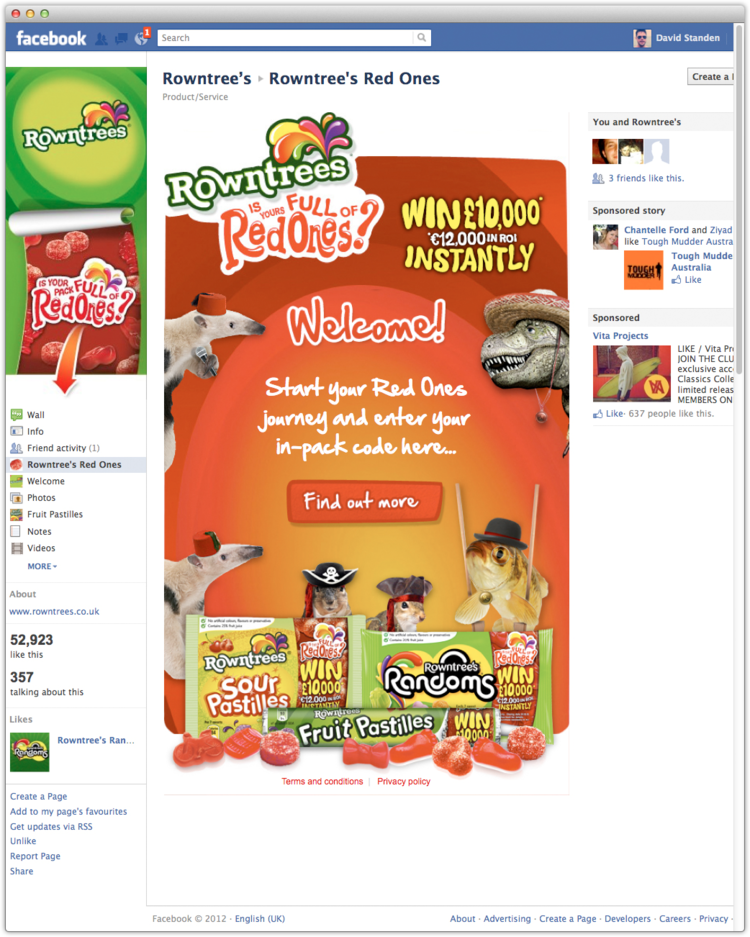
Task: Like Tough Mudder Australia thumbs-up icon
Action: (x=676, y=280)
